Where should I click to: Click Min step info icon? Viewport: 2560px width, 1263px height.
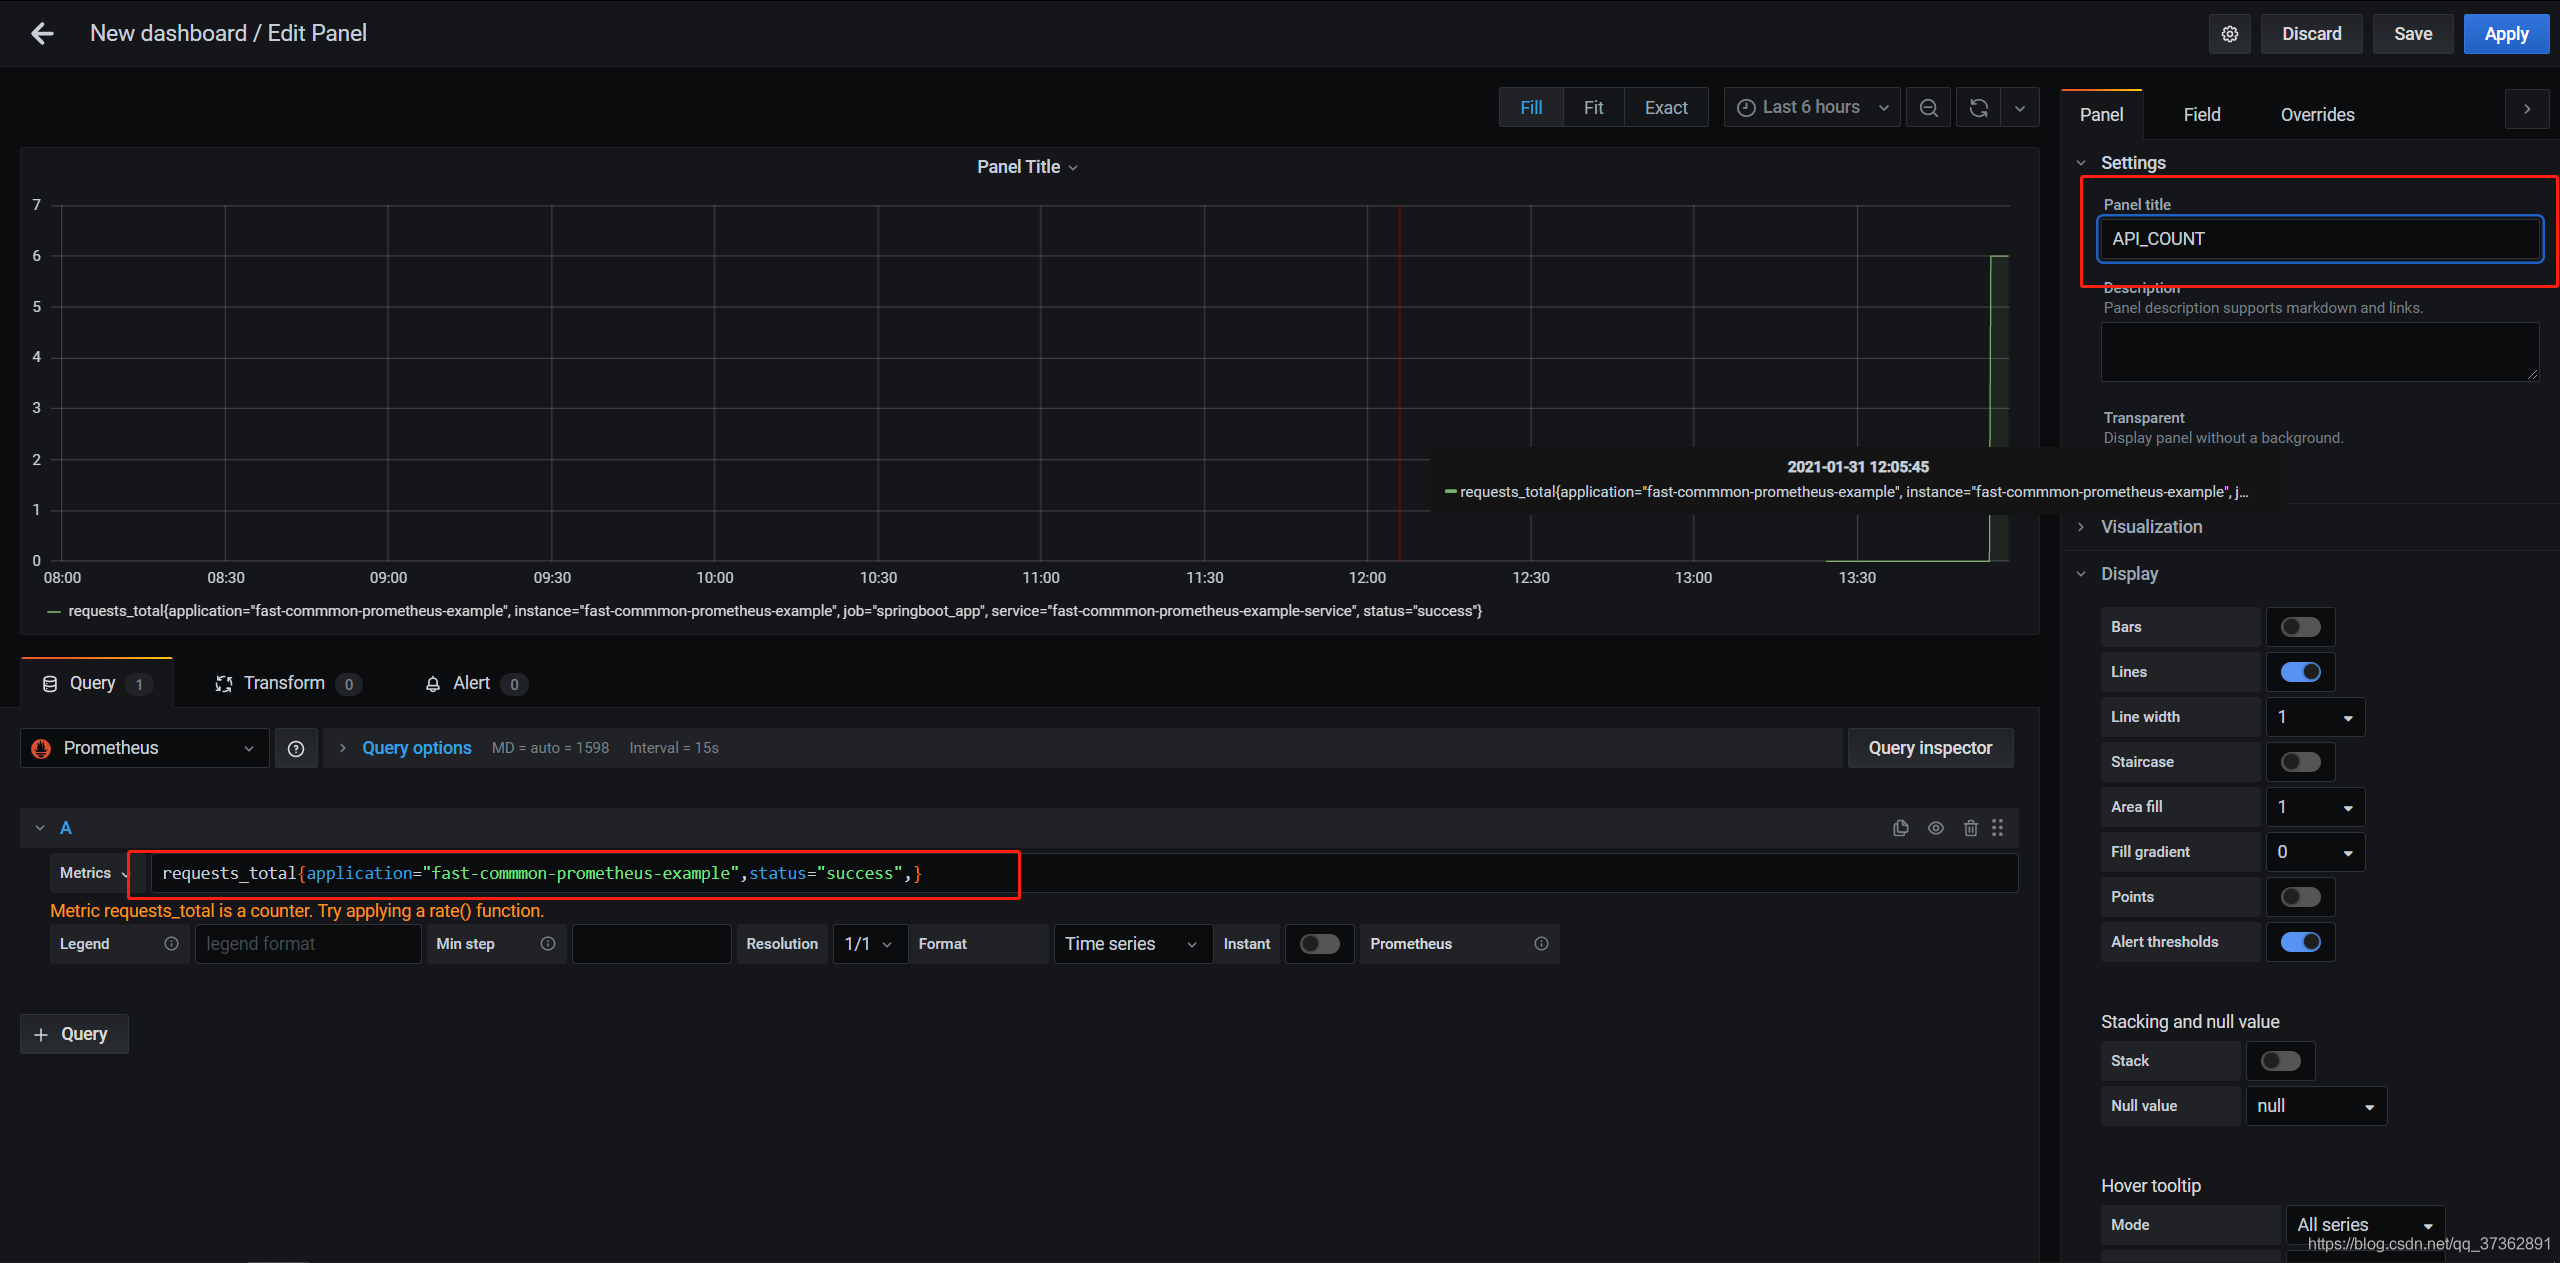(x=548, y=944)
